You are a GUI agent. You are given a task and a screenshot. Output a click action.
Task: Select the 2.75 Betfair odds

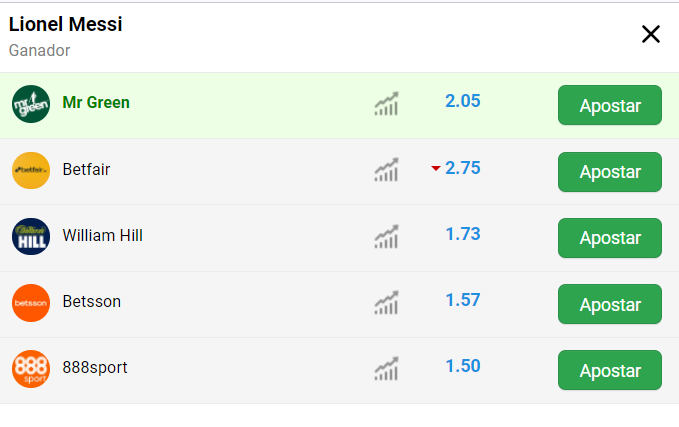coord(463,168)
